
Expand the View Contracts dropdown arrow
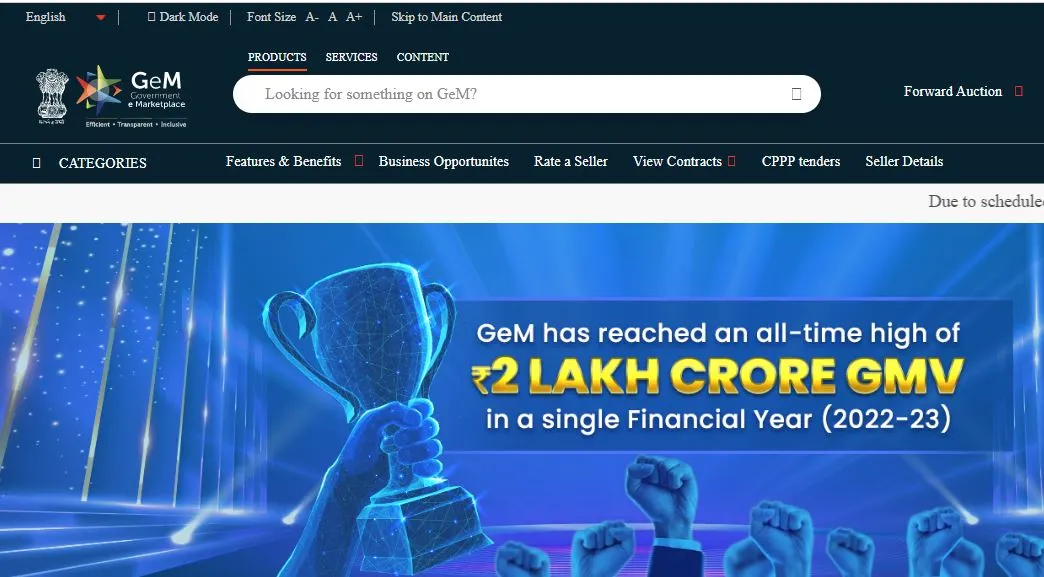click(732, 160)
